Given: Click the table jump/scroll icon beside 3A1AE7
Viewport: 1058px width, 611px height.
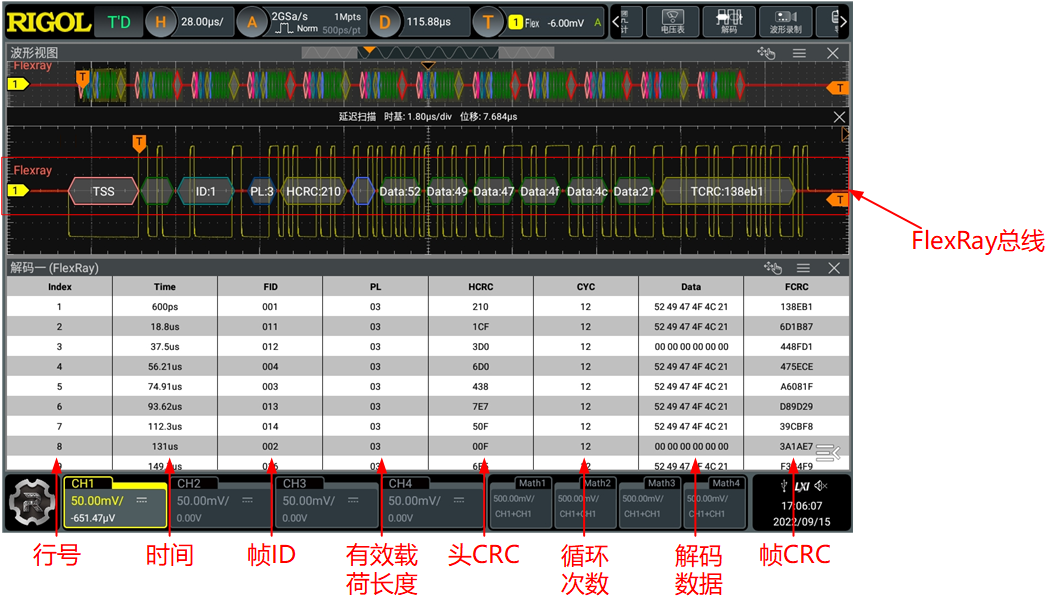Looking at the screenshot, I should (828, 453).
